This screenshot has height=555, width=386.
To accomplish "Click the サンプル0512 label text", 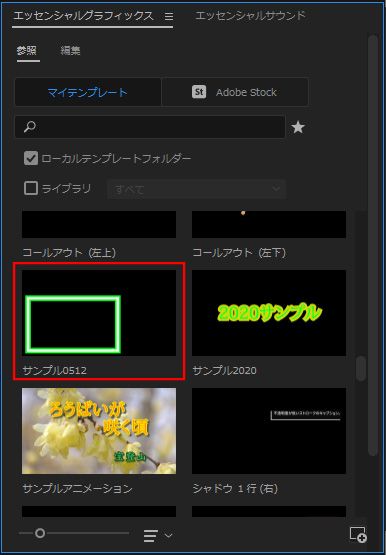I will click(54, 371).
